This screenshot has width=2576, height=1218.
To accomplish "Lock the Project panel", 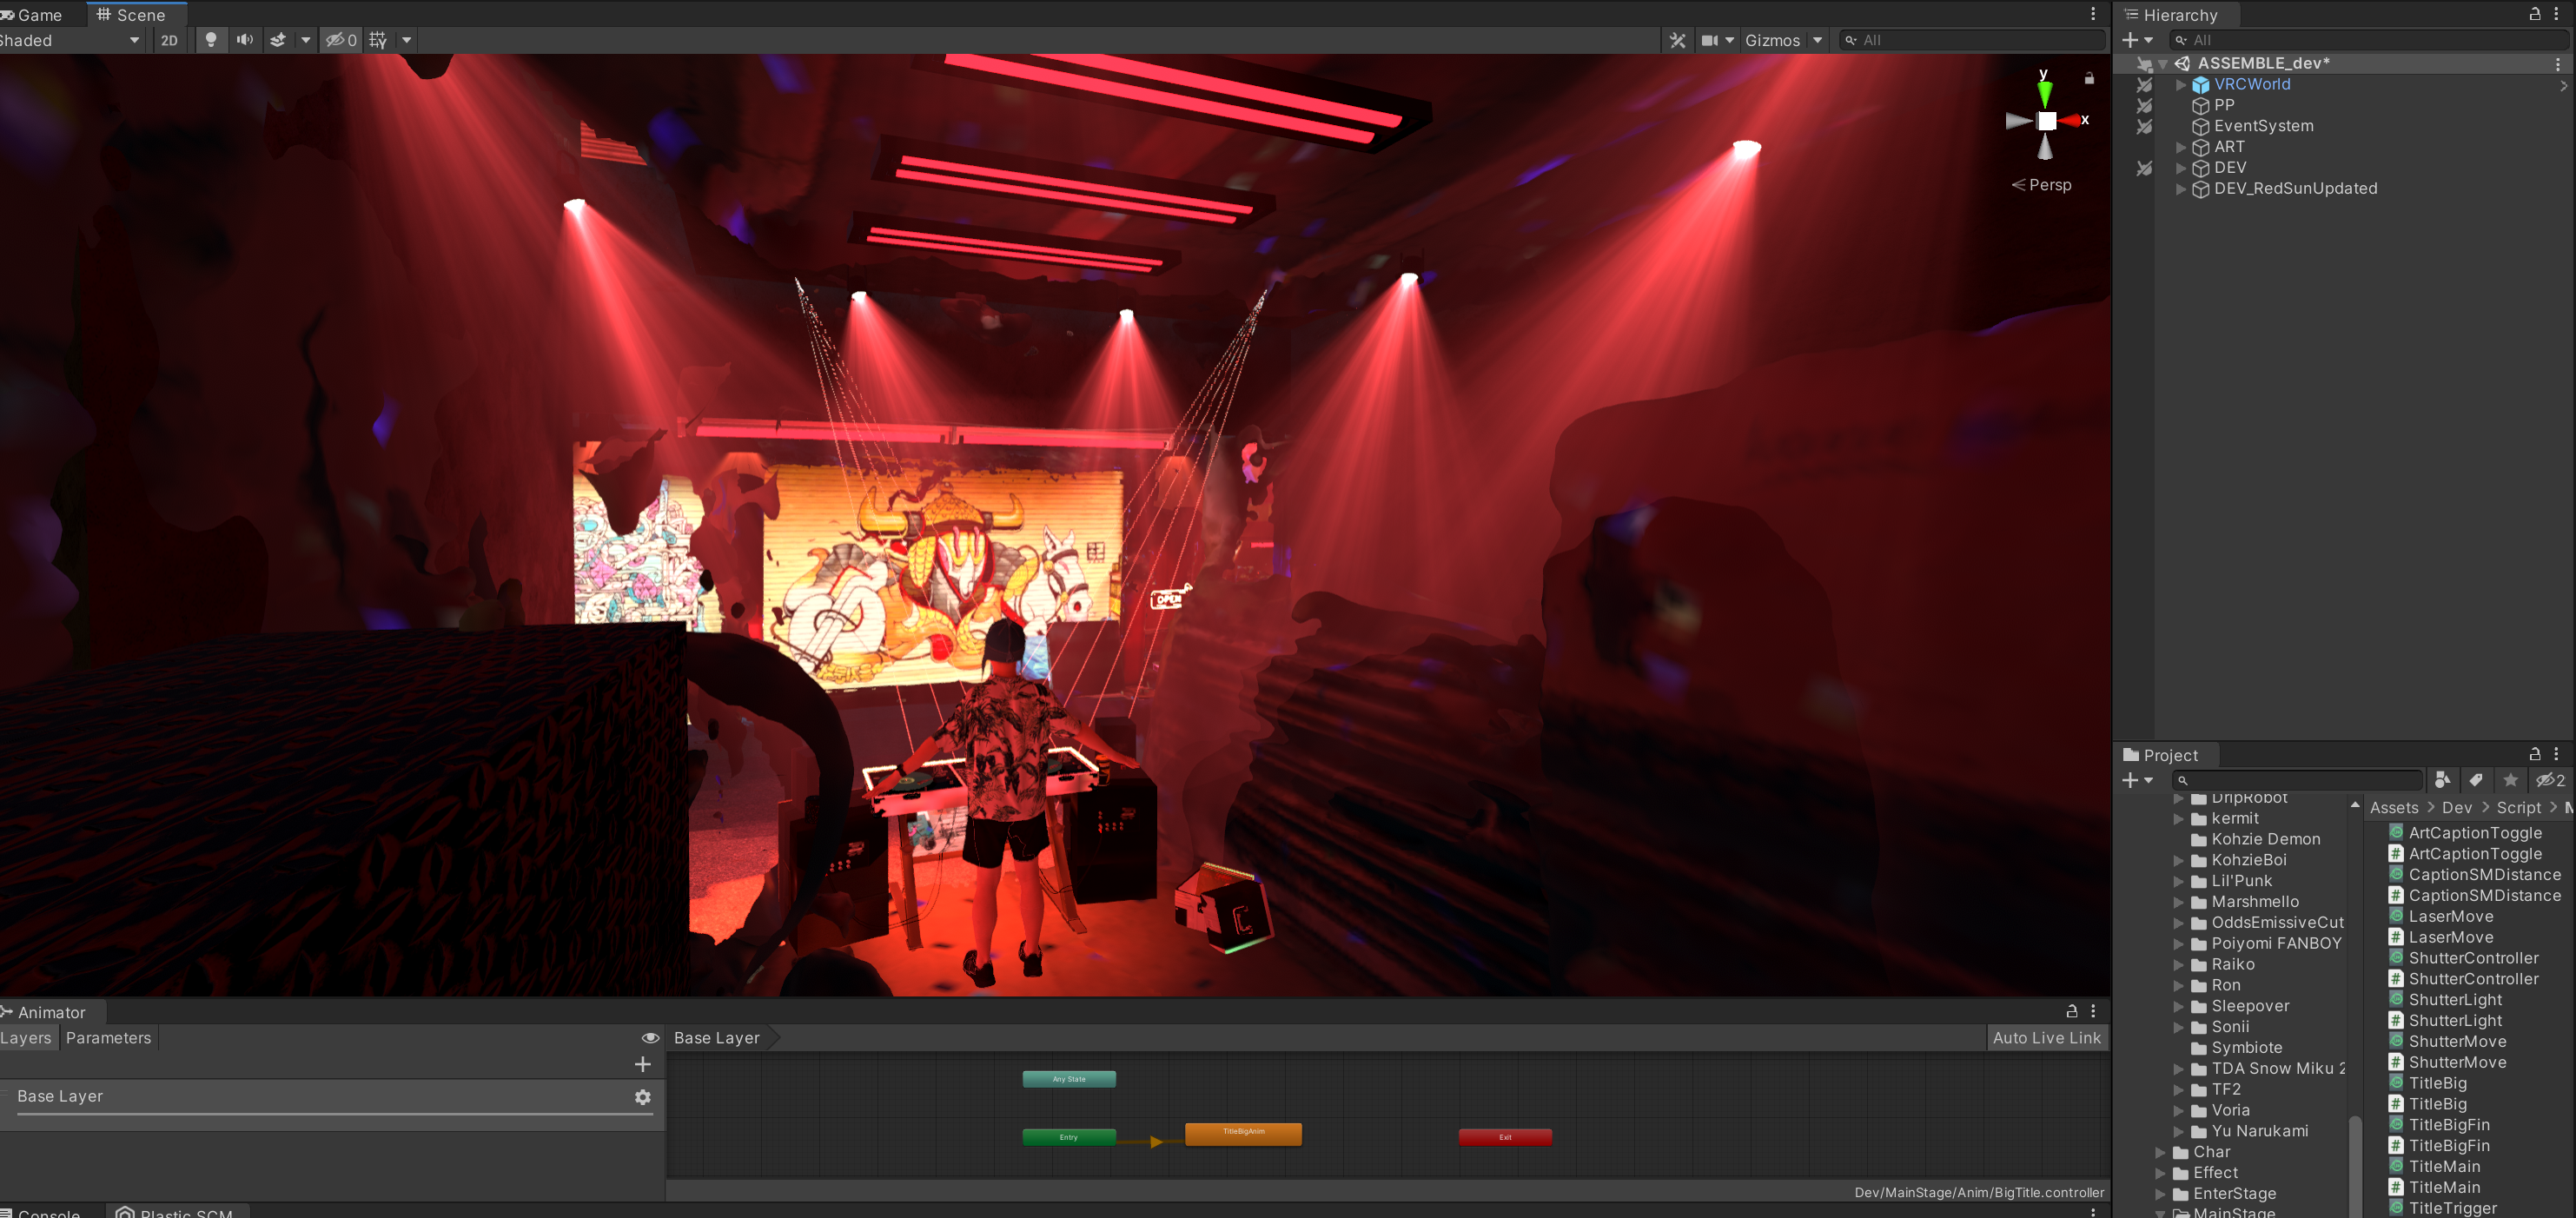I will coord(2535,754).
